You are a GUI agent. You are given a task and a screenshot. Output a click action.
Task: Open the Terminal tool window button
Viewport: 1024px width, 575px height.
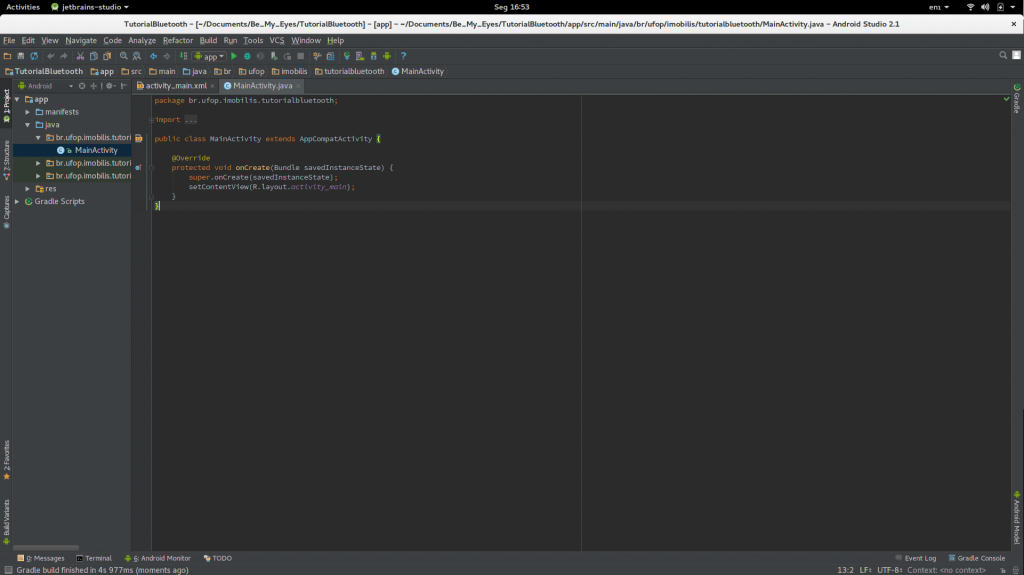coord(94,558)
